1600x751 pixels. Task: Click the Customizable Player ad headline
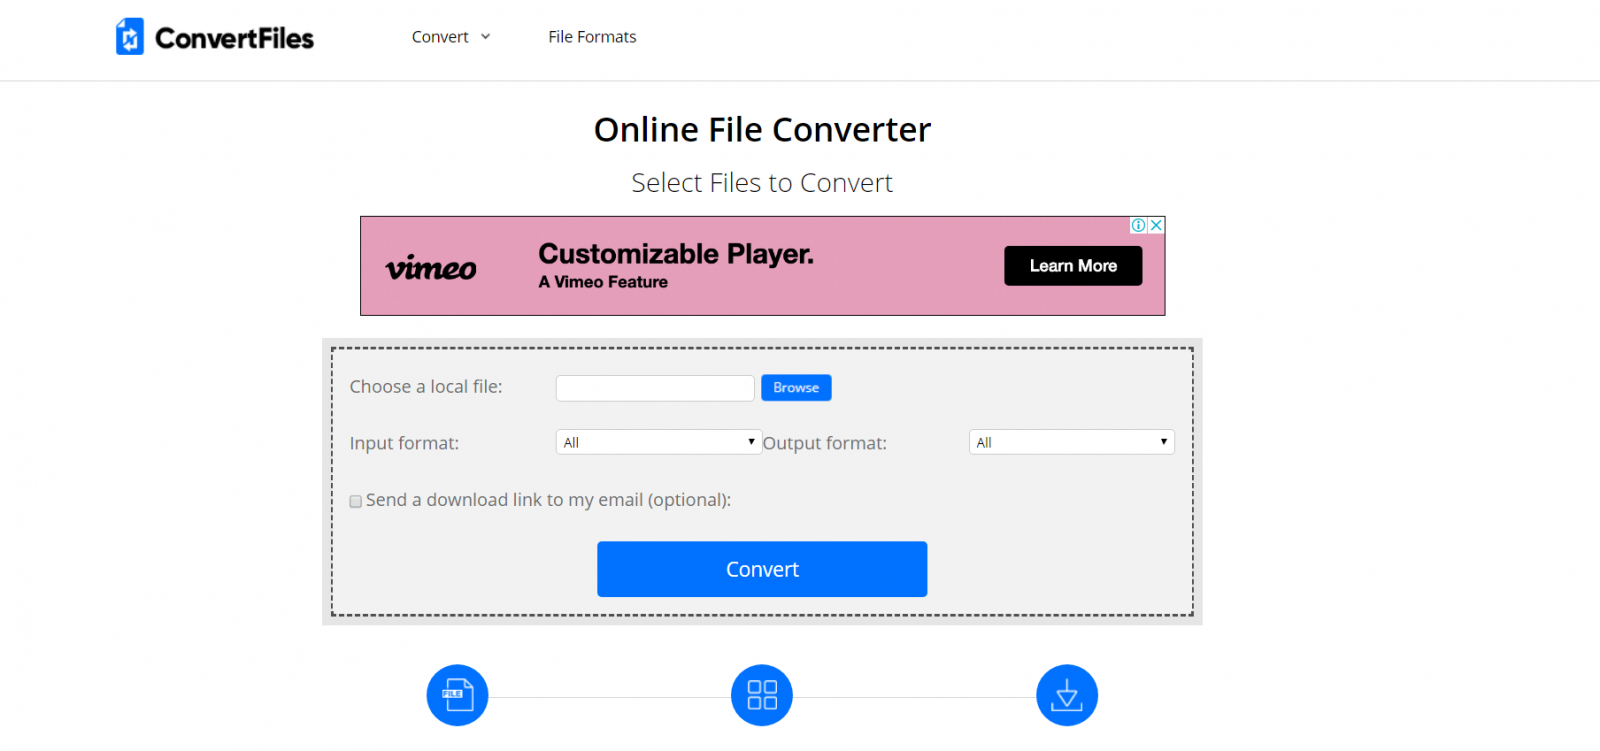pos(676,254)
